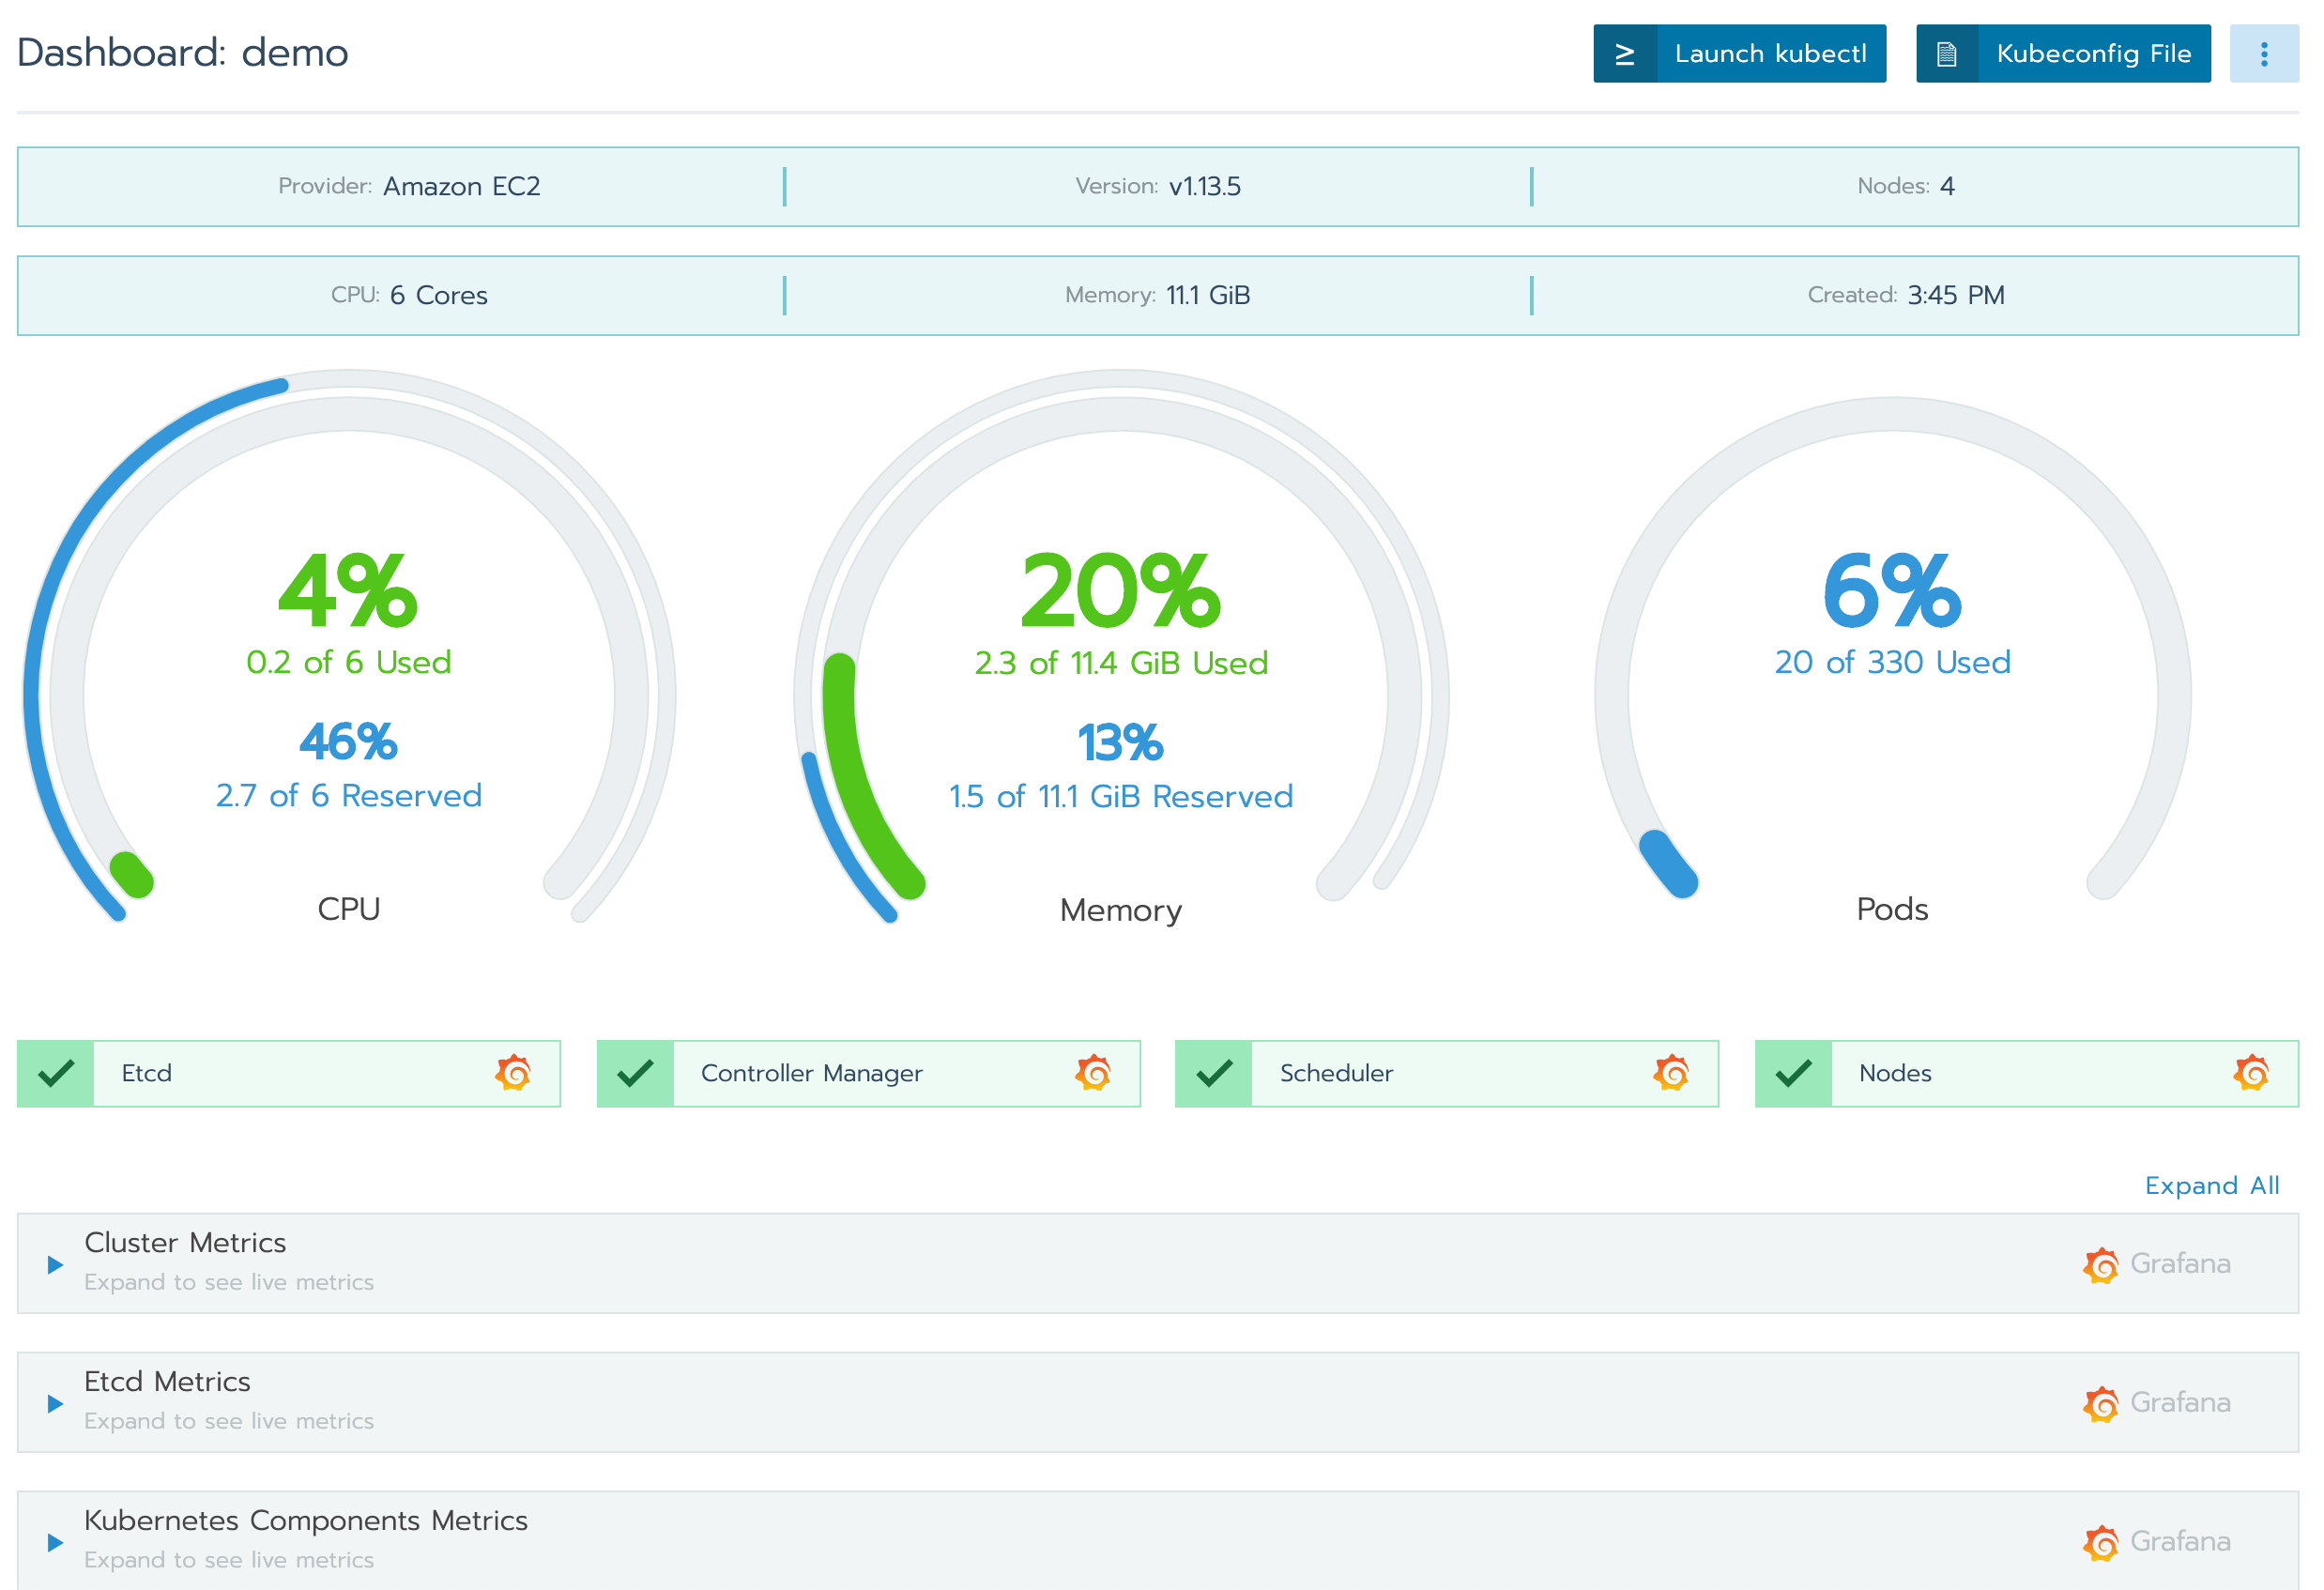Click the terminal icon on Launch kubectl
The height and width of the screenshot is (1590, 2324).
(x=1626, y=53)
